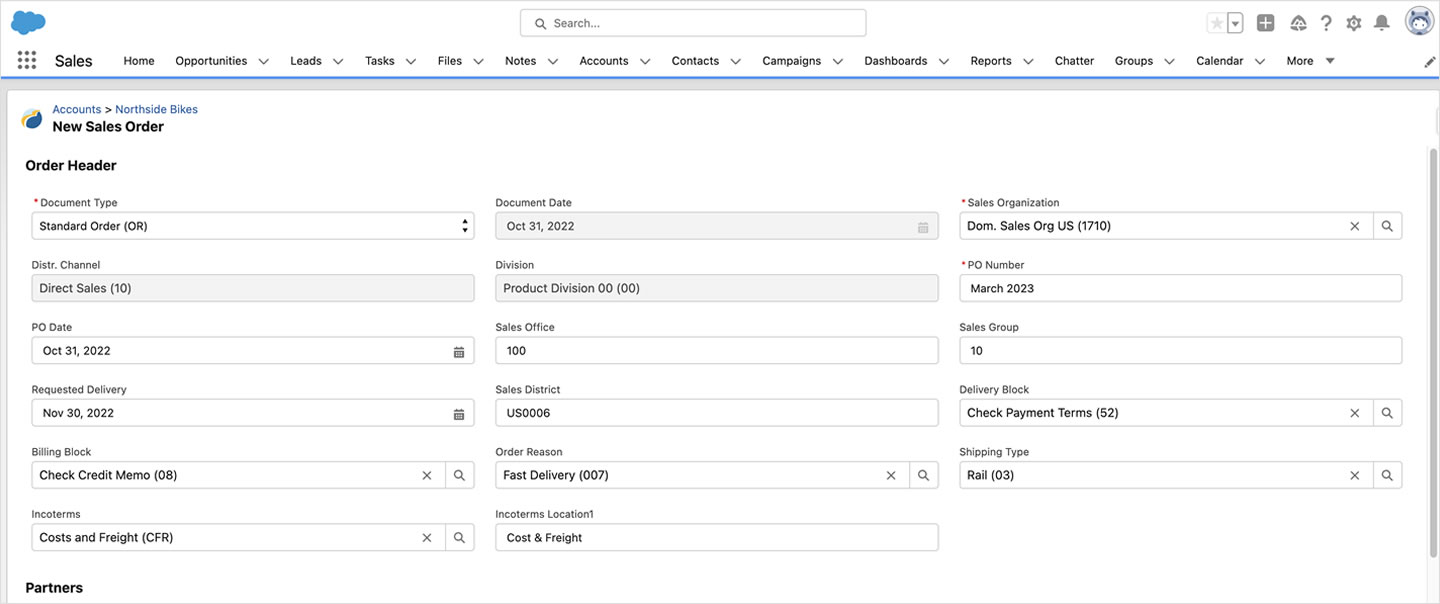Screen dimensions: 1440x604
Task: Clear the Delivery Block value
Action: click(x=1355, y=413)
